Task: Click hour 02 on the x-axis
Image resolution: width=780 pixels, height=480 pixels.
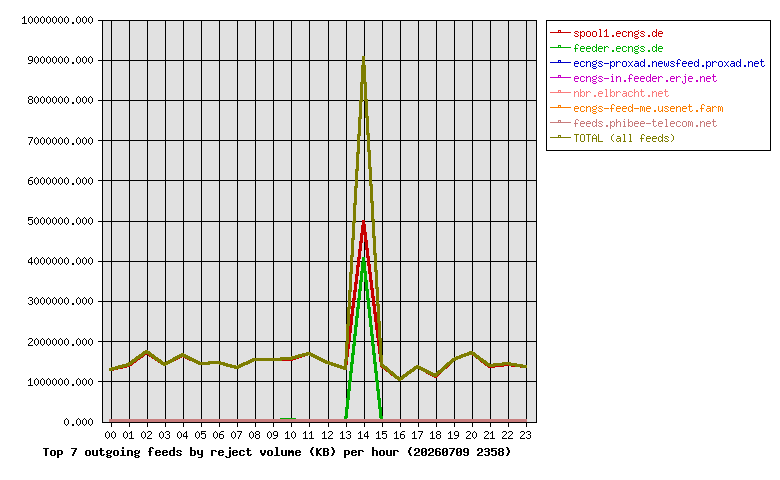Action: 146,435
